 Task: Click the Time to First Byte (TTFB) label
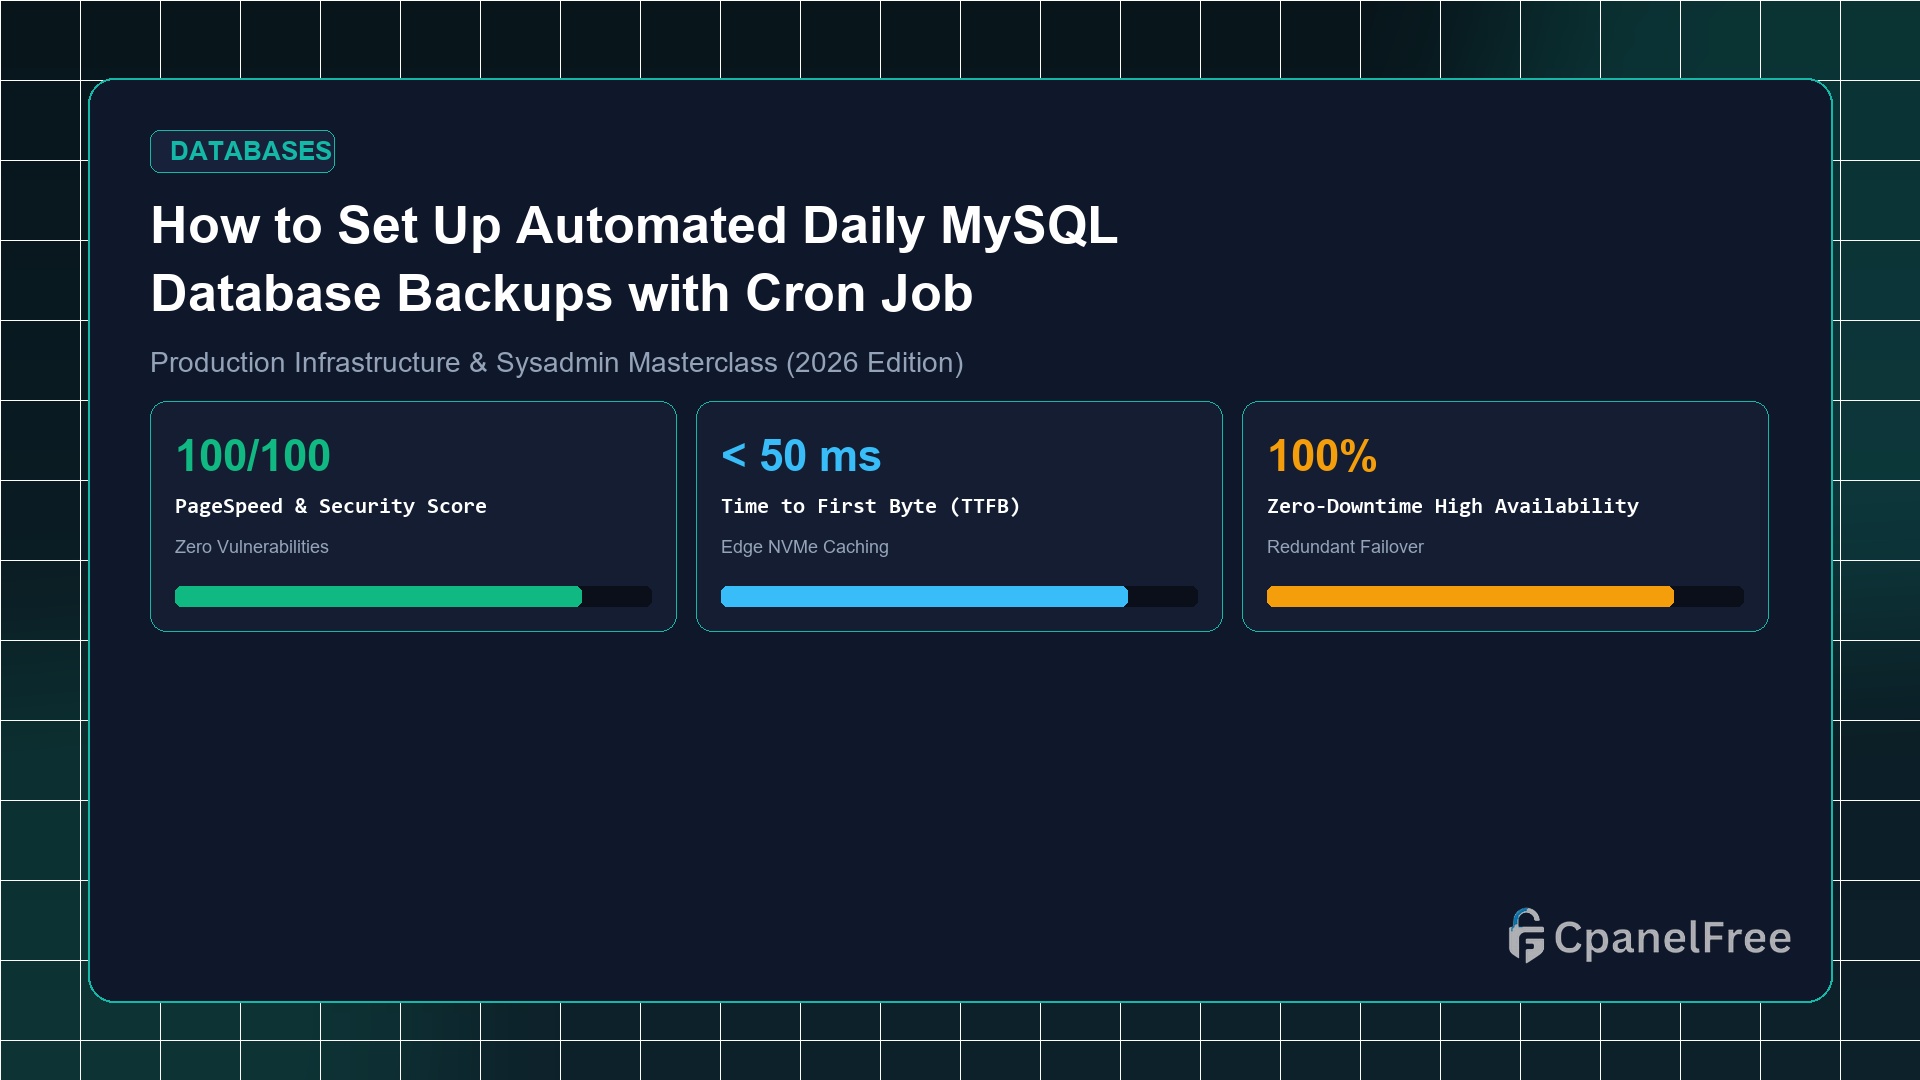click(871, 506)
